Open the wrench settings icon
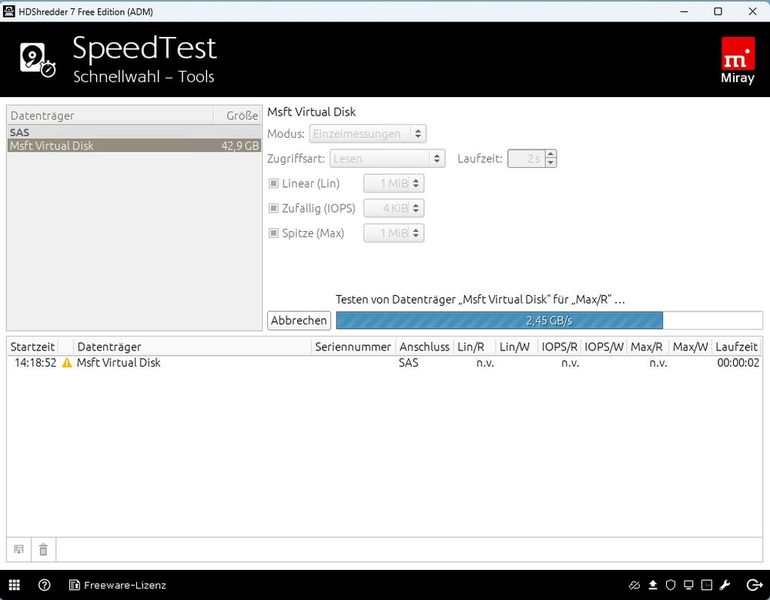770x600 pixels. (725, 585)
